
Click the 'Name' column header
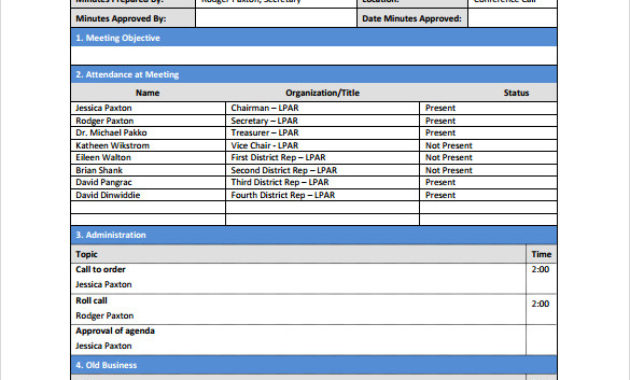(147, 93)
